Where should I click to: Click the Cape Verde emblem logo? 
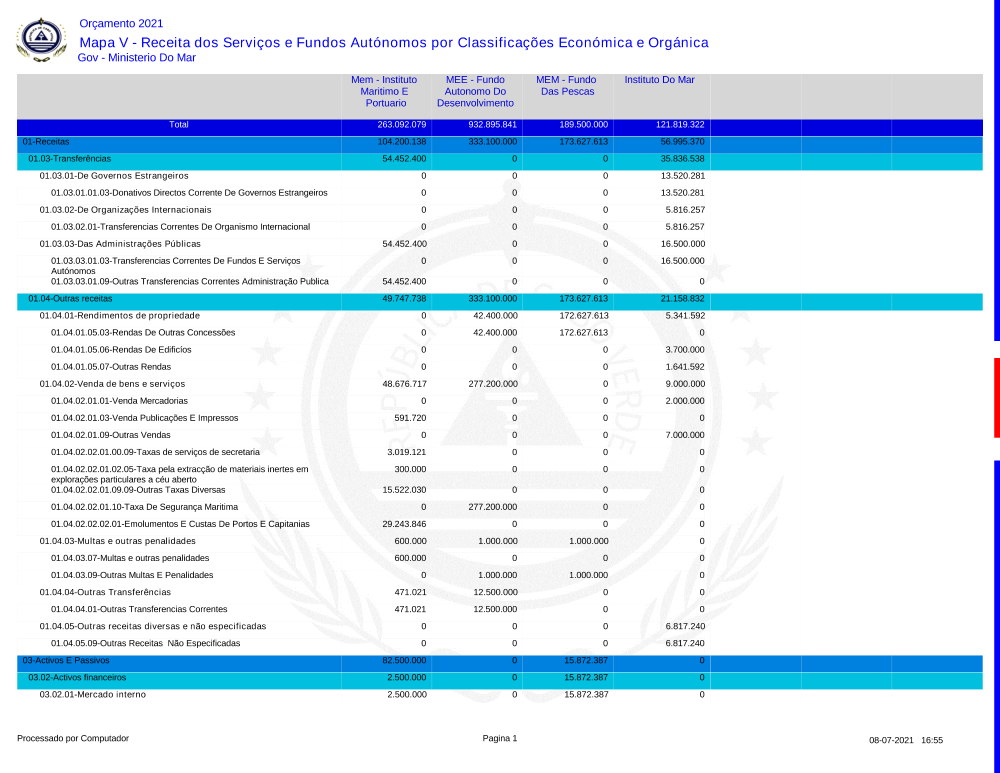(41, 39)
